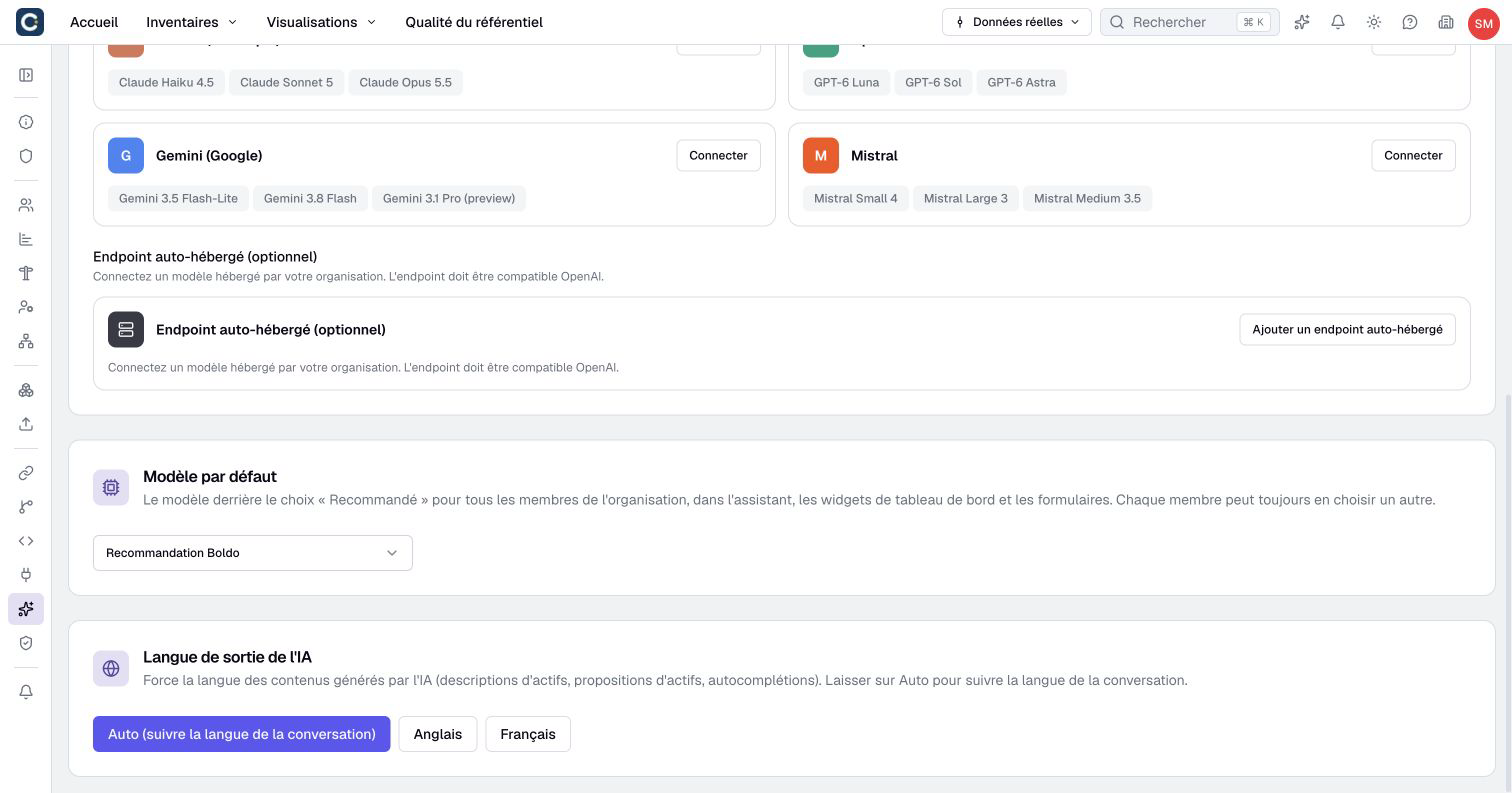
Task: Click the GPT-6 Luna model chip
Action: coord(846,82)
